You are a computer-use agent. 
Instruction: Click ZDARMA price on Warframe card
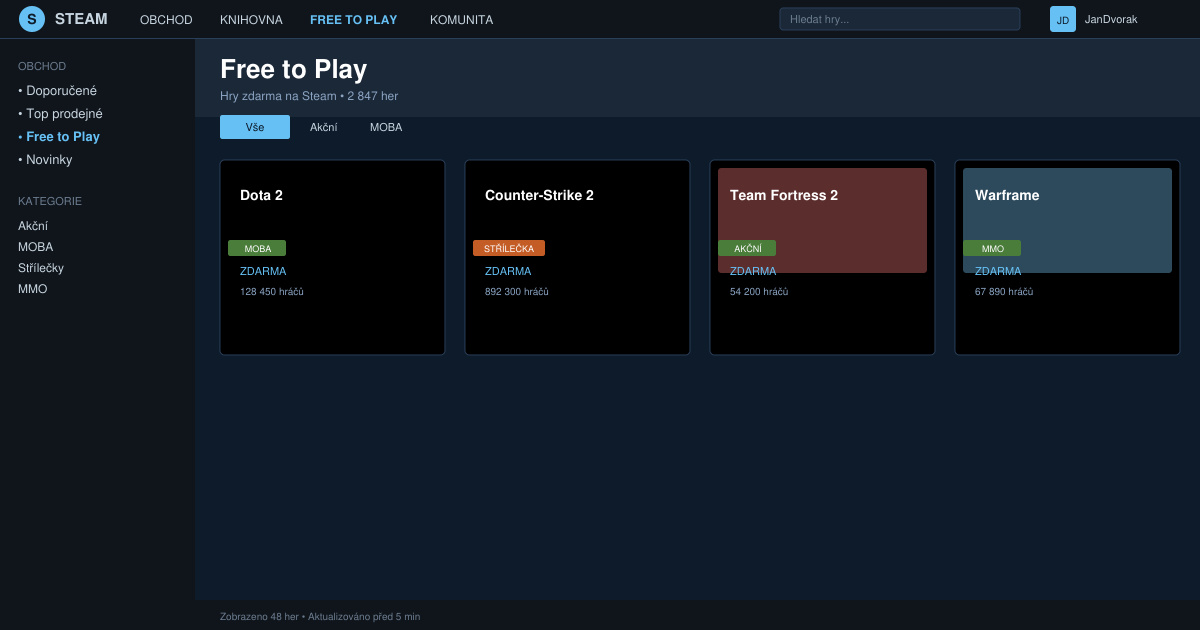coord(998,271)
